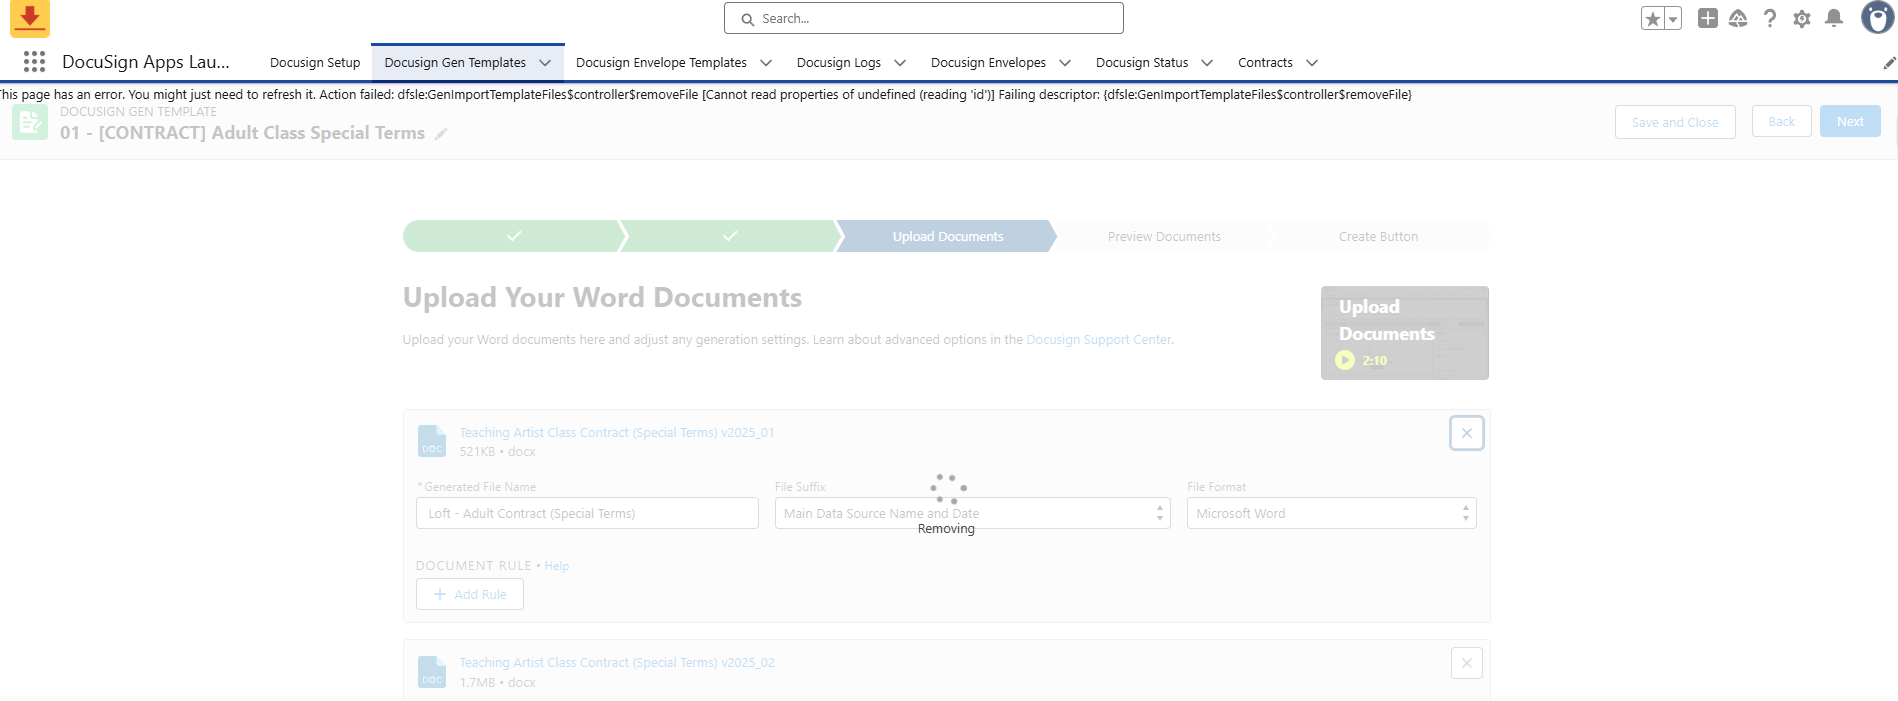Open the Upload Documents video thumbnail

coord(1404,333)
